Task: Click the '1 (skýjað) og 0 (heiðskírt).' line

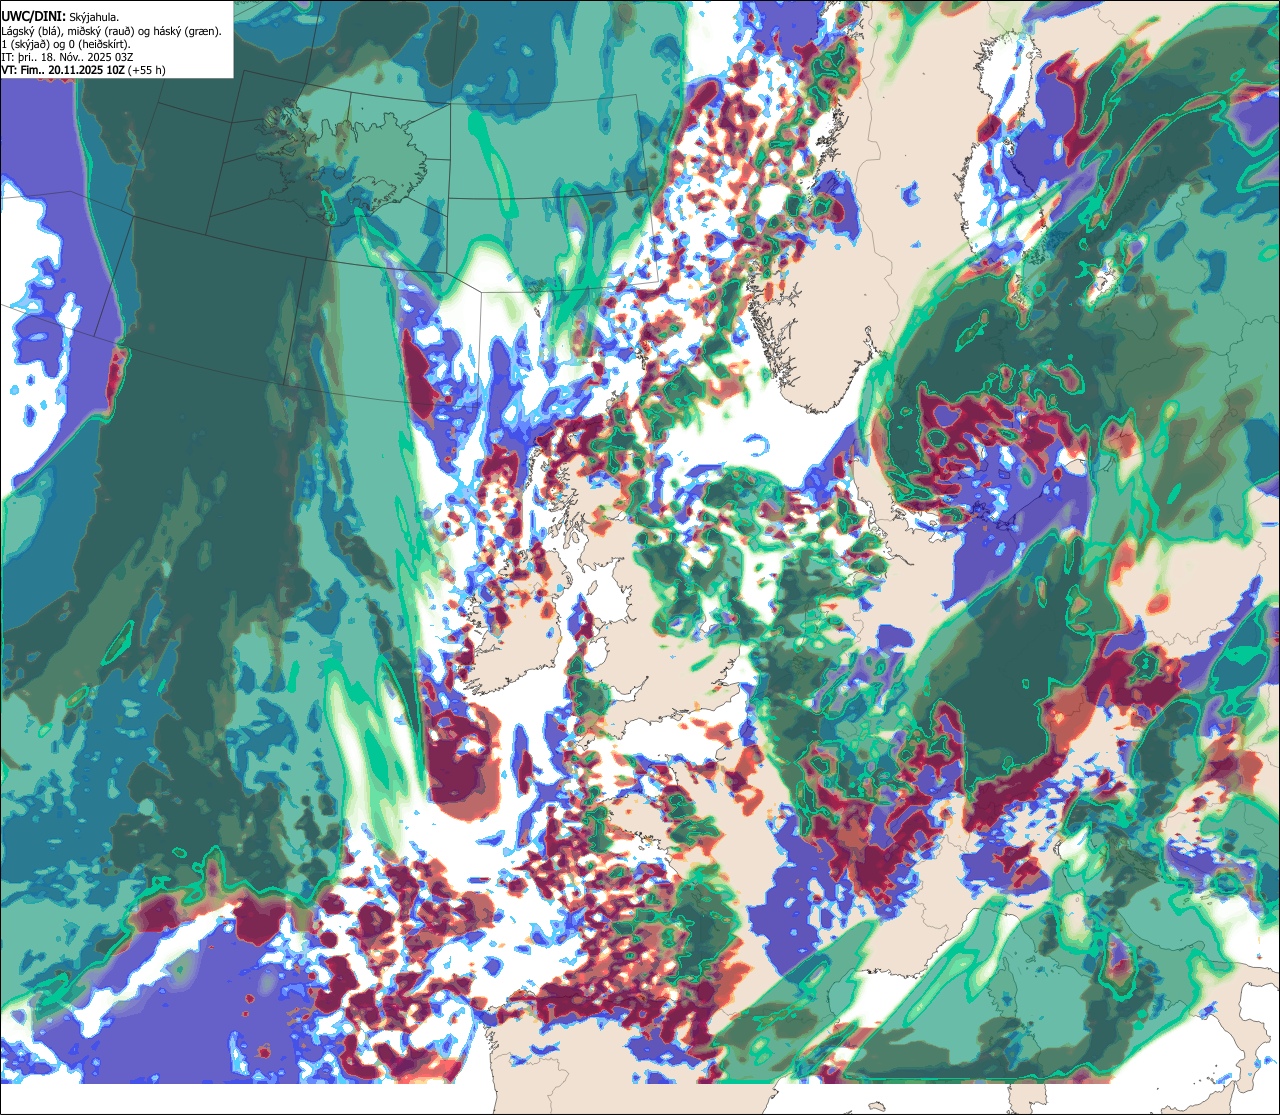Action: [65, 44]
